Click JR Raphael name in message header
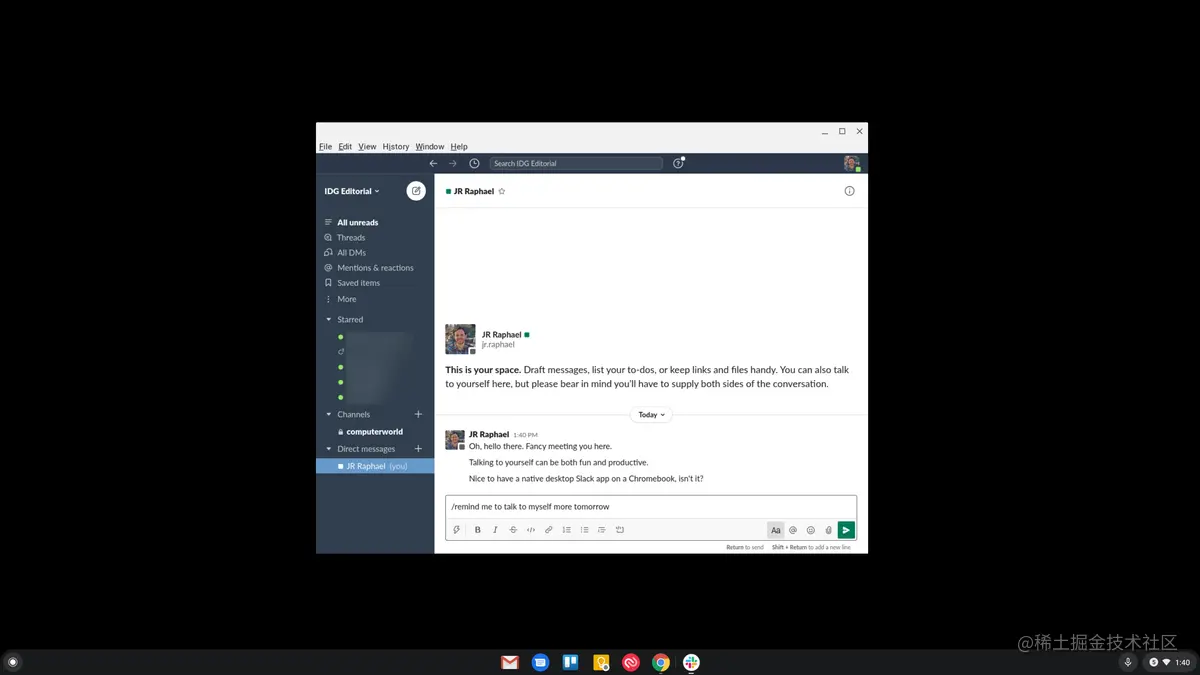Viewport: 1200px width, 675px height. pos(489,435)
